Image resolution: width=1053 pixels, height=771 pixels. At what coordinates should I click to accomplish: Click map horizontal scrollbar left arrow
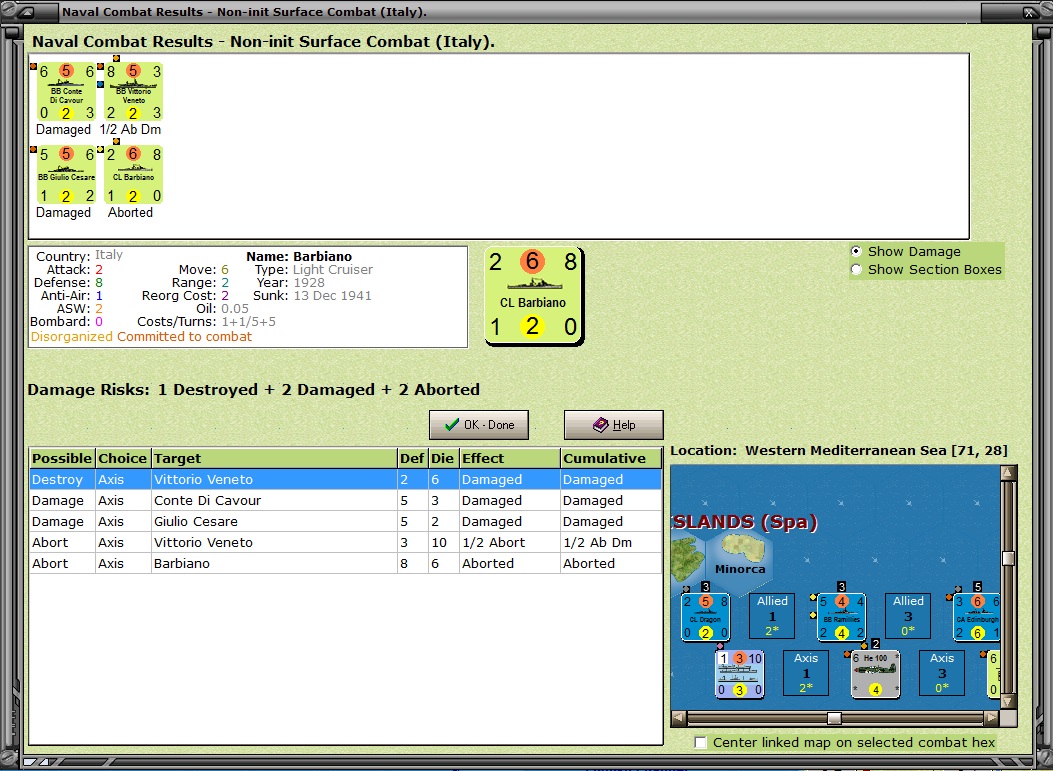pos(679,718)
